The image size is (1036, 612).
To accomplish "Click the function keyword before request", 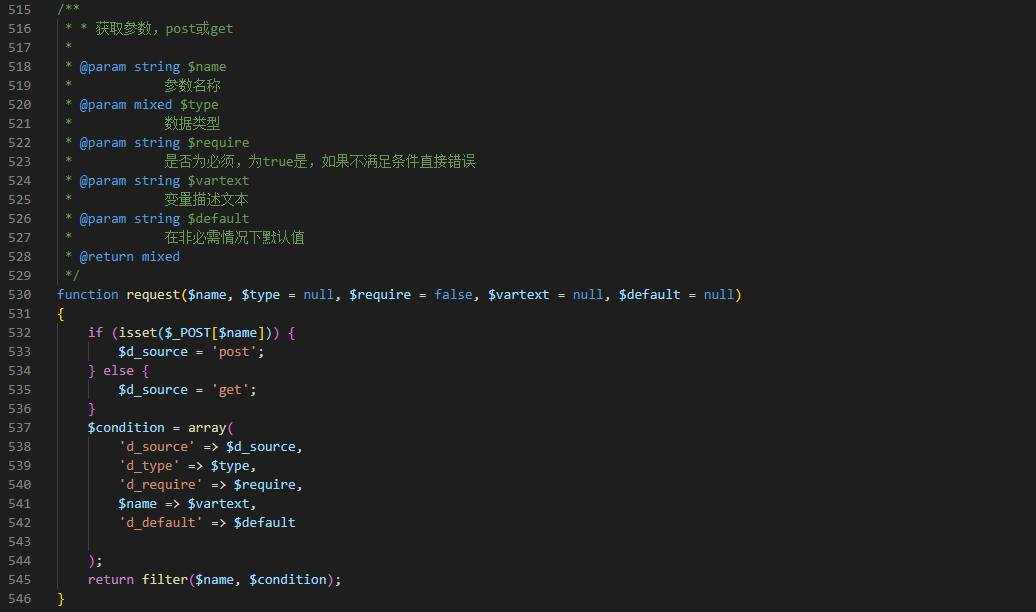I will (88, 295).
